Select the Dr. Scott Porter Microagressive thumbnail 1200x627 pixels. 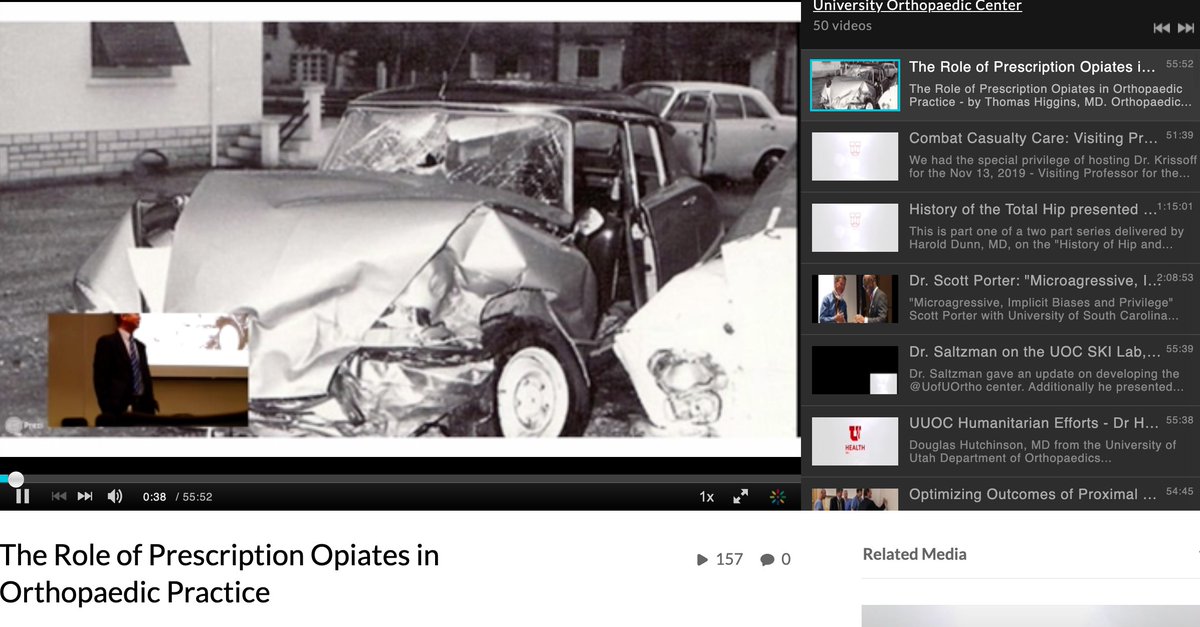855,298
